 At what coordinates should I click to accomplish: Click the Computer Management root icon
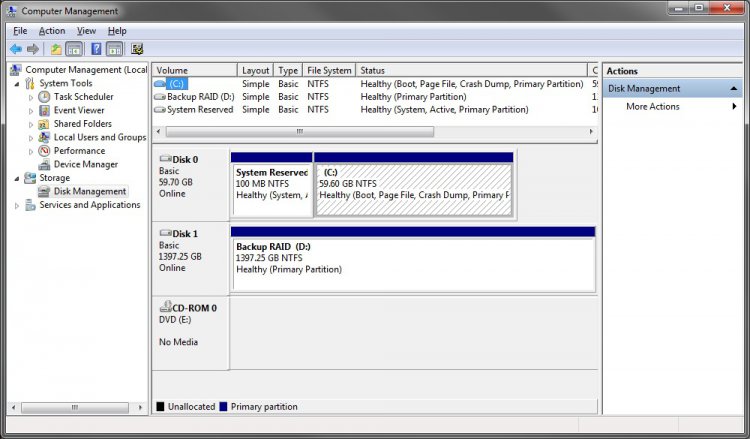pos(15,70)
